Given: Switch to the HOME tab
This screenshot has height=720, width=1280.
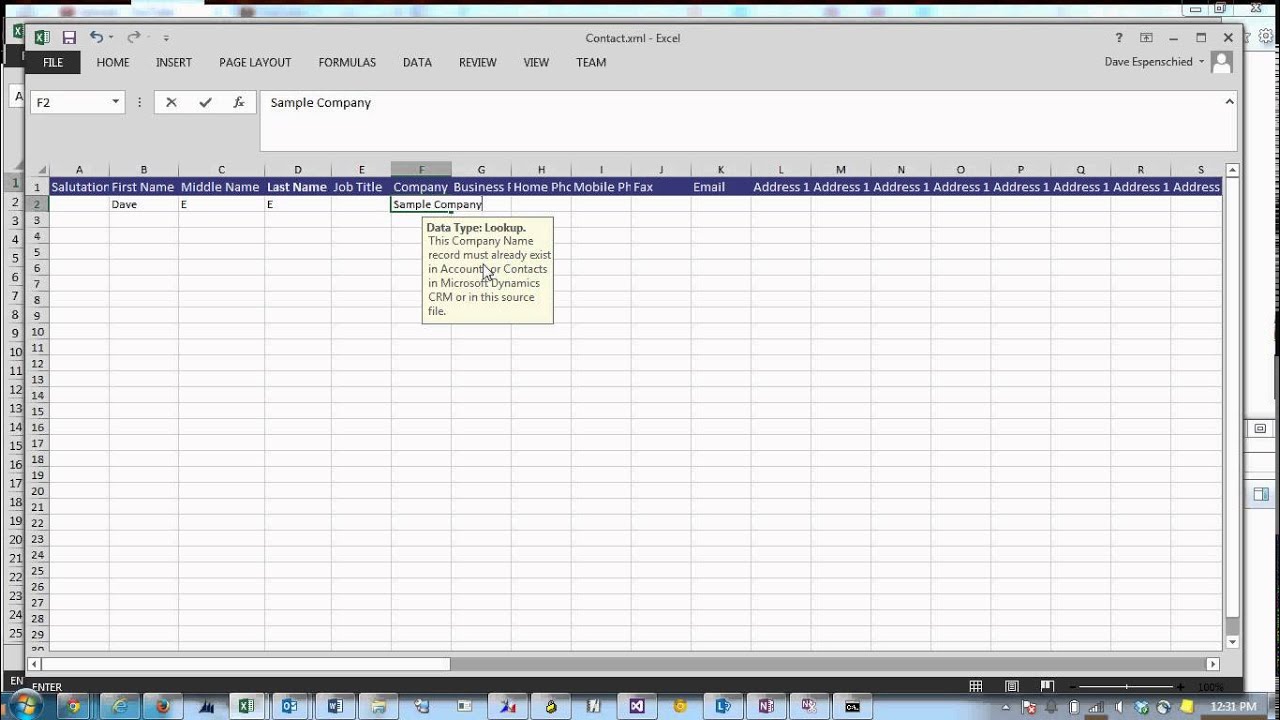Looking at the screenshot, I should 113,62.
